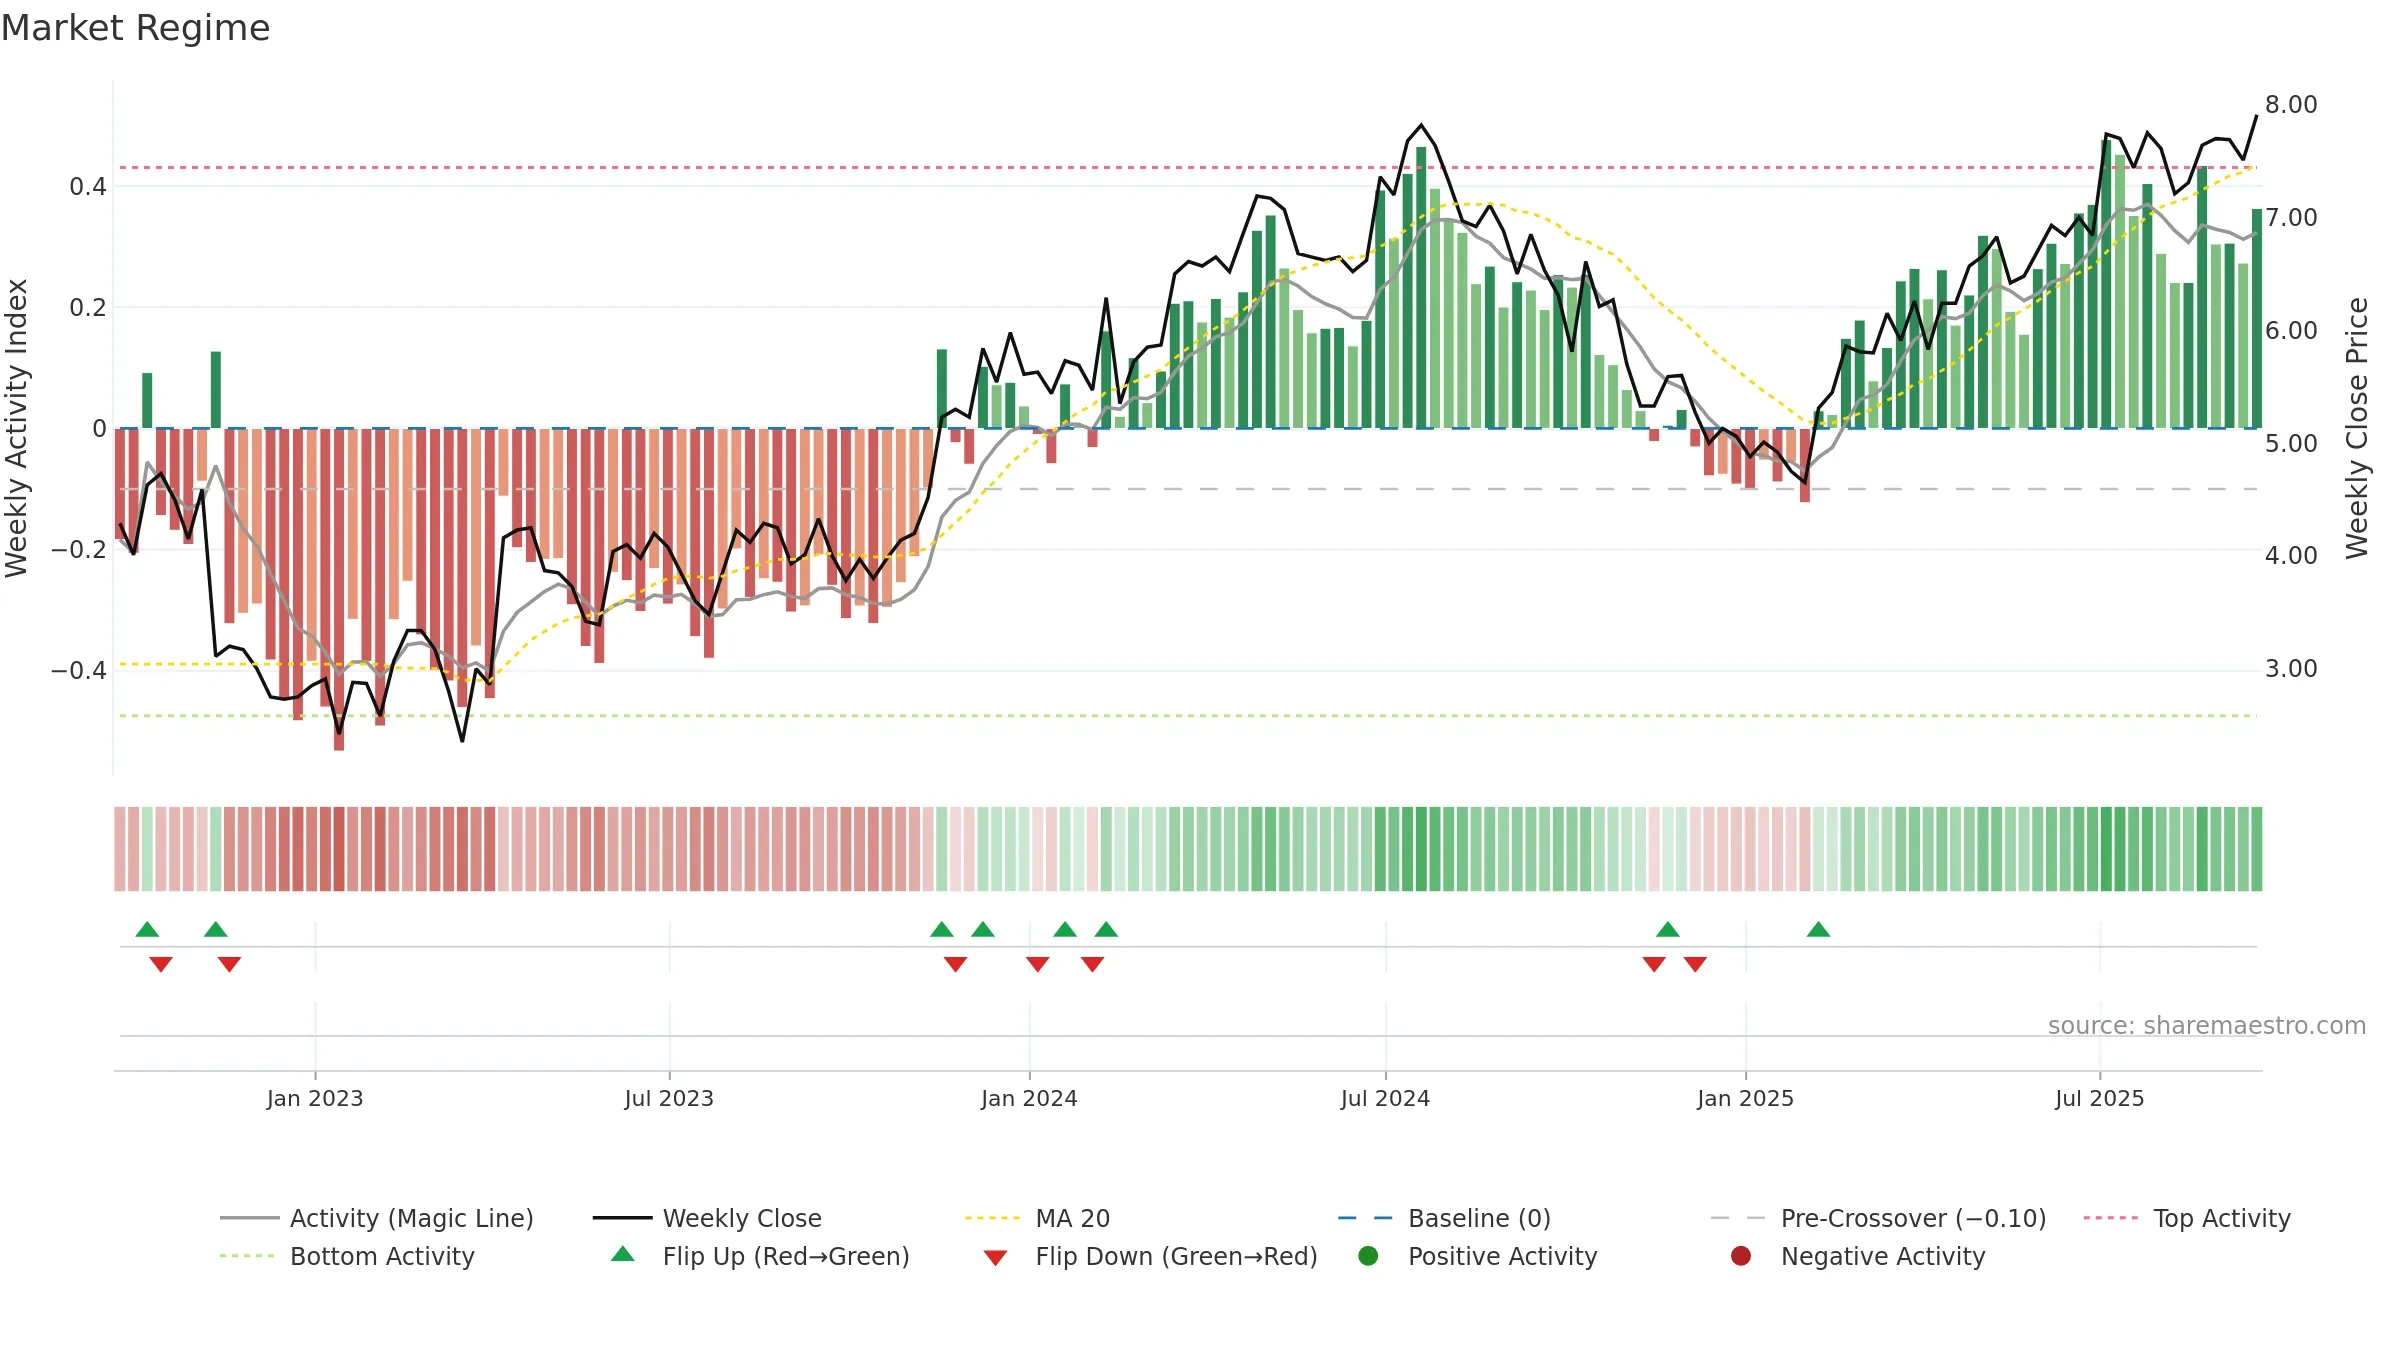
Task: Toggle the Top Activity legend entry
Action: click(2186, 1218)
